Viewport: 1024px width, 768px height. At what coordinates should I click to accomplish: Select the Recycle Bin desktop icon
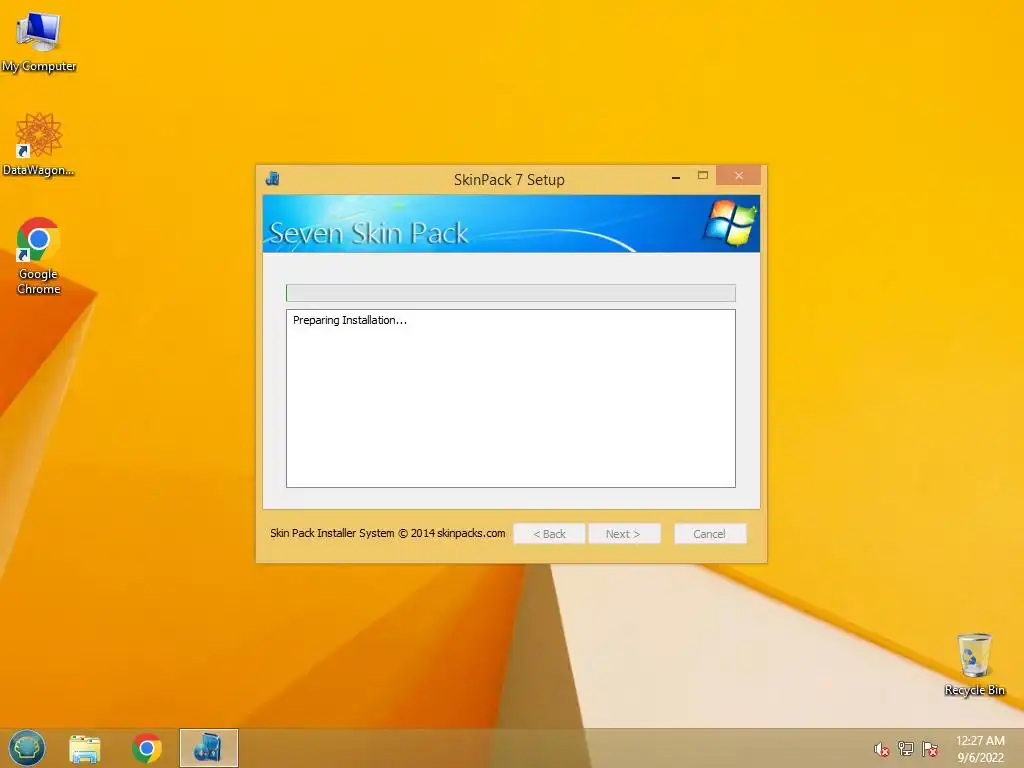[974, 664]
